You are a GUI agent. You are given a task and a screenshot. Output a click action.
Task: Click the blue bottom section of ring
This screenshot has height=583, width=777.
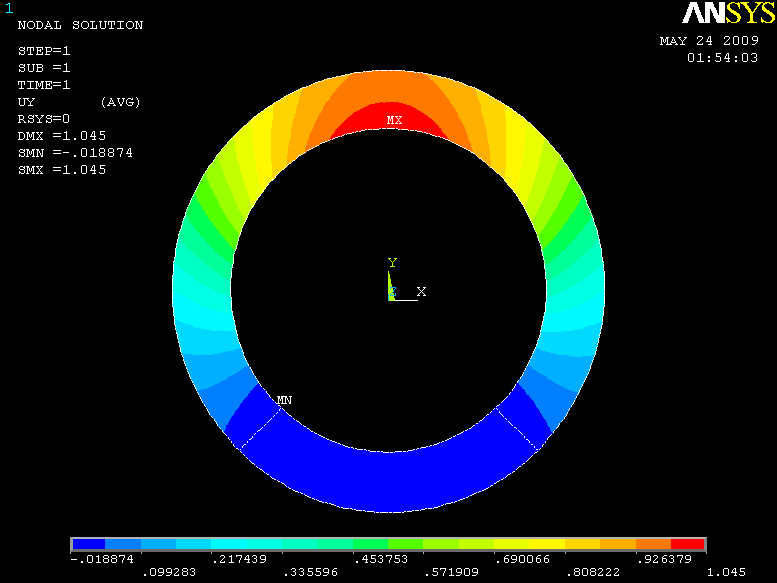point(388,480)
